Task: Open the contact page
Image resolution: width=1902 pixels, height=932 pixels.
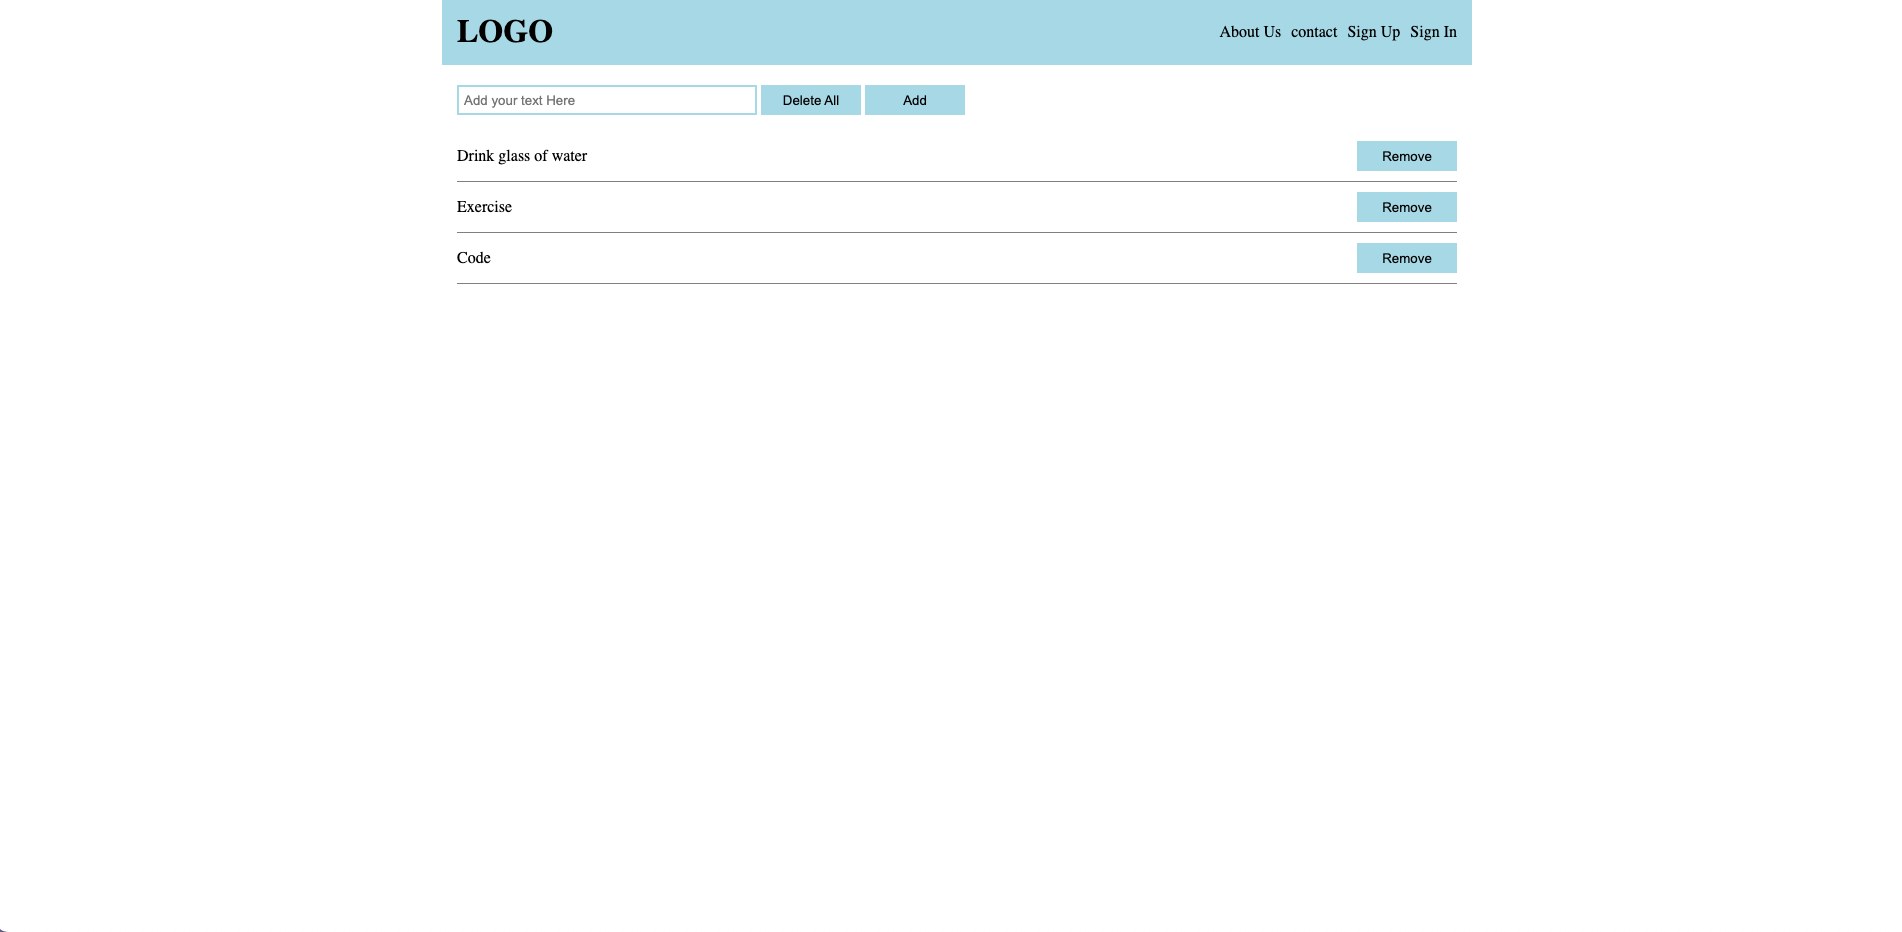Action: (1313, 31)
